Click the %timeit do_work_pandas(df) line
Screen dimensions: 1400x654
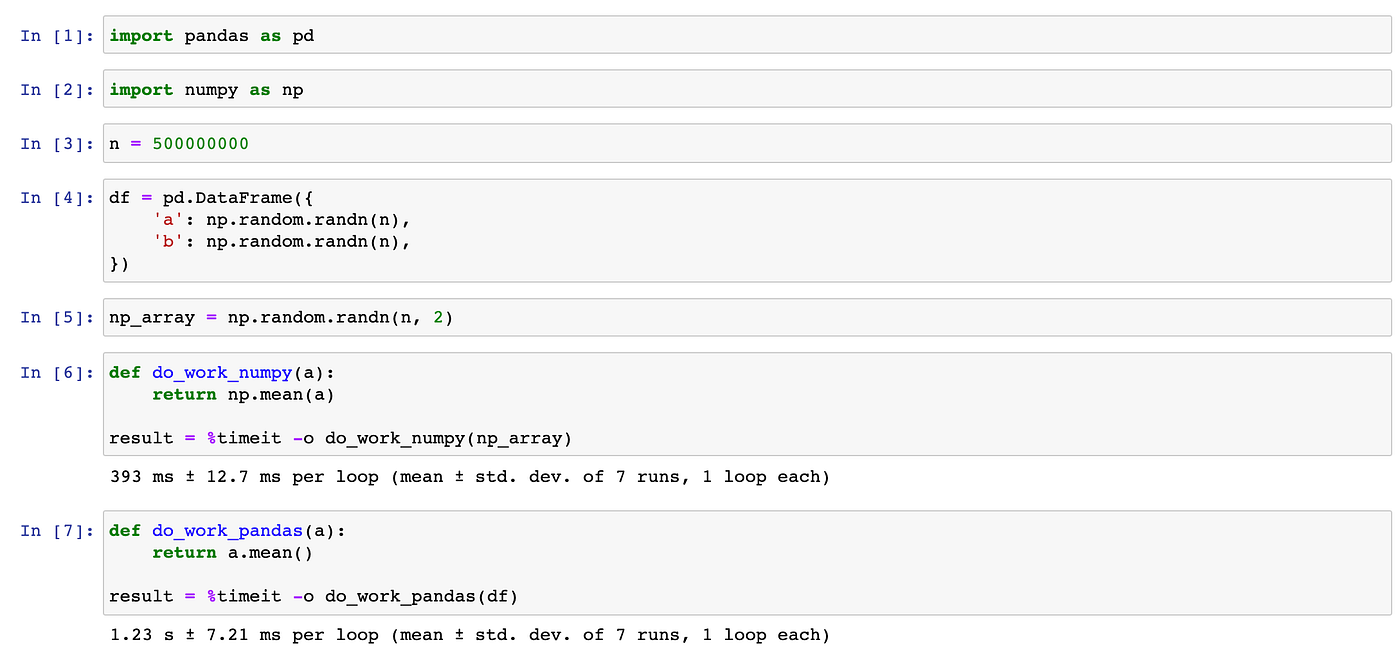coord(314,597)
